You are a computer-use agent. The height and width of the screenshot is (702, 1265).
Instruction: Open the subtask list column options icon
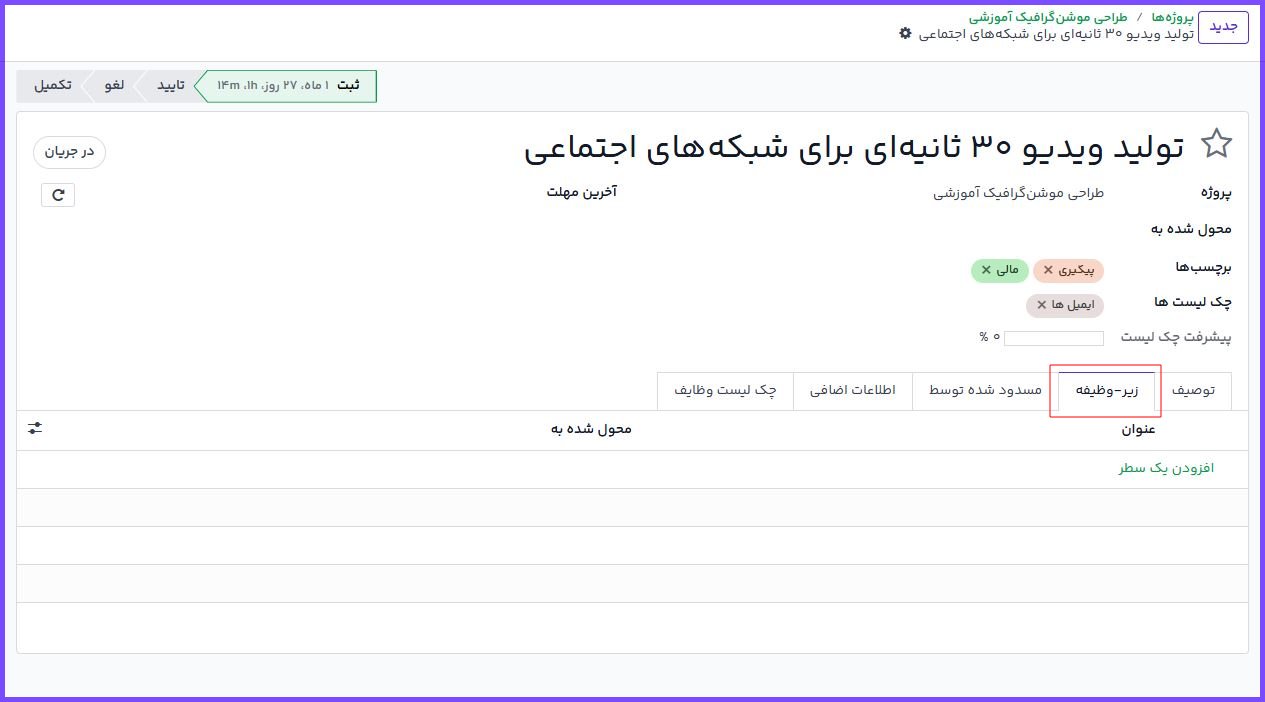[x=34, y=427]
